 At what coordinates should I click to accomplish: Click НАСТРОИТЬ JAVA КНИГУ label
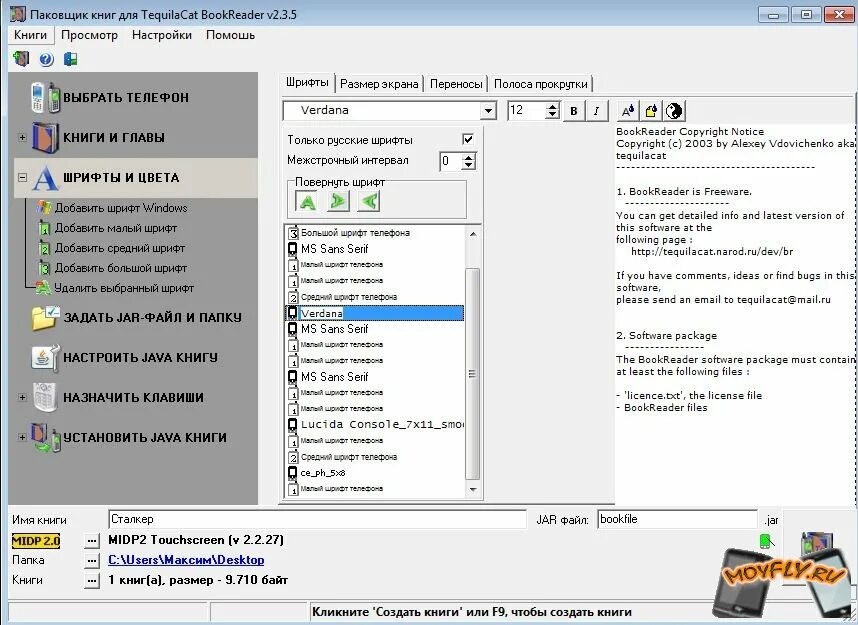pos(141,358)
